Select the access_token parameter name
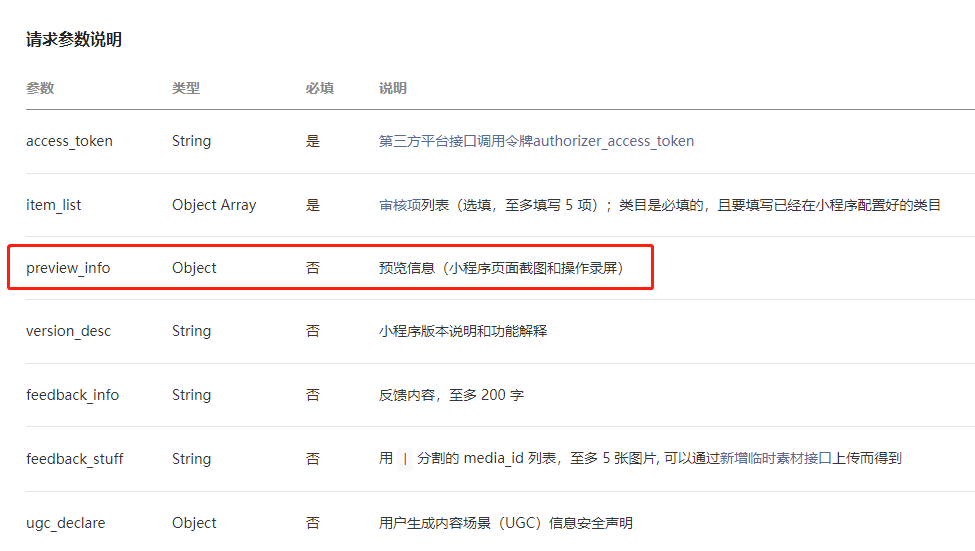Image resolution: width=975 pixels, height=551 pixels. click(70, 141)
